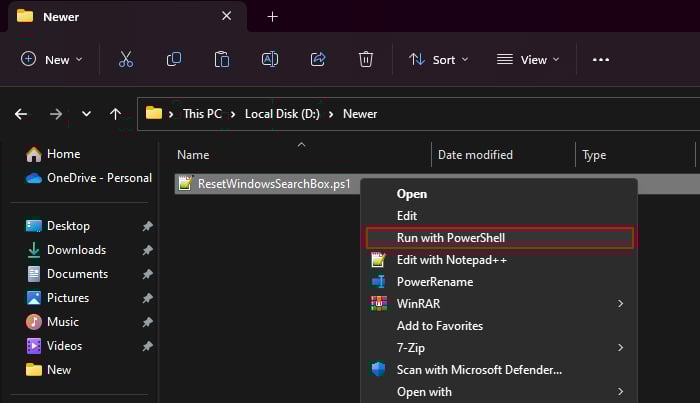The image size is (700, 403).
Task: Click the Copy icon in toolbar
Action: click(x=174, y=59)
